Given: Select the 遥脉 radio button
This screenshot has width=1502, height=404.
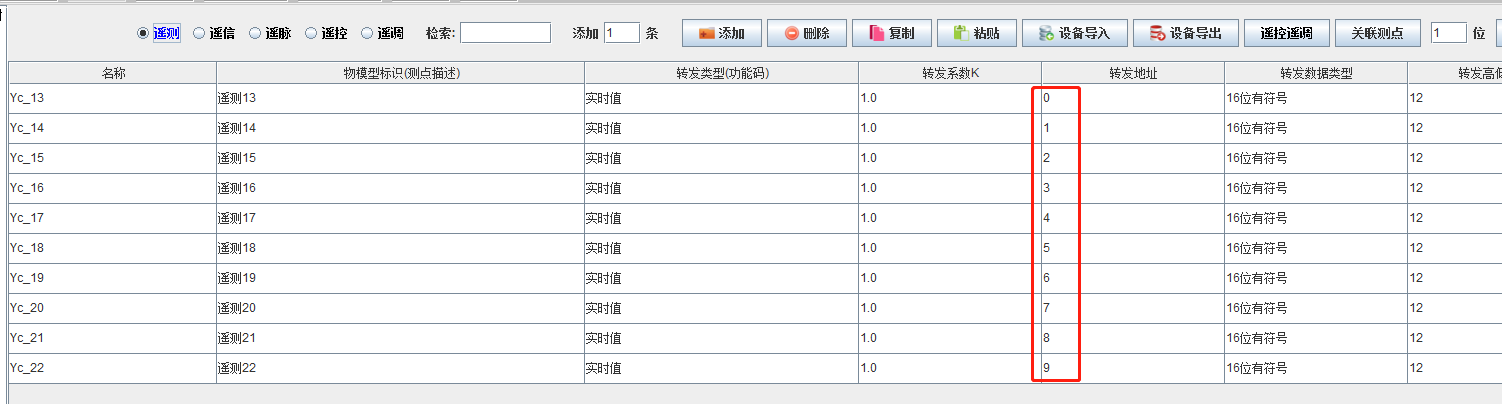Looking at the screenshot, I should tap(255, 33).
